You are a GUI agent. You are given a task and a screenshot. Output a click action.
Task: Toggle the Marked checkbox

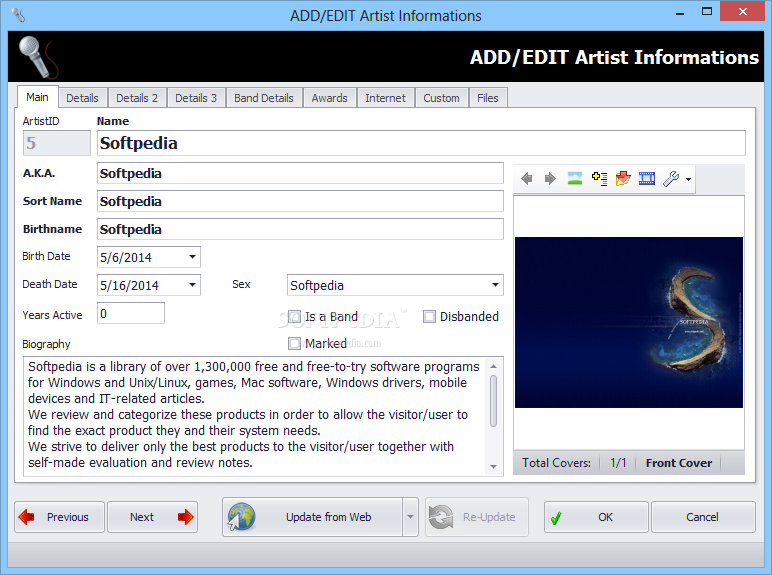(x=294, y=343)
